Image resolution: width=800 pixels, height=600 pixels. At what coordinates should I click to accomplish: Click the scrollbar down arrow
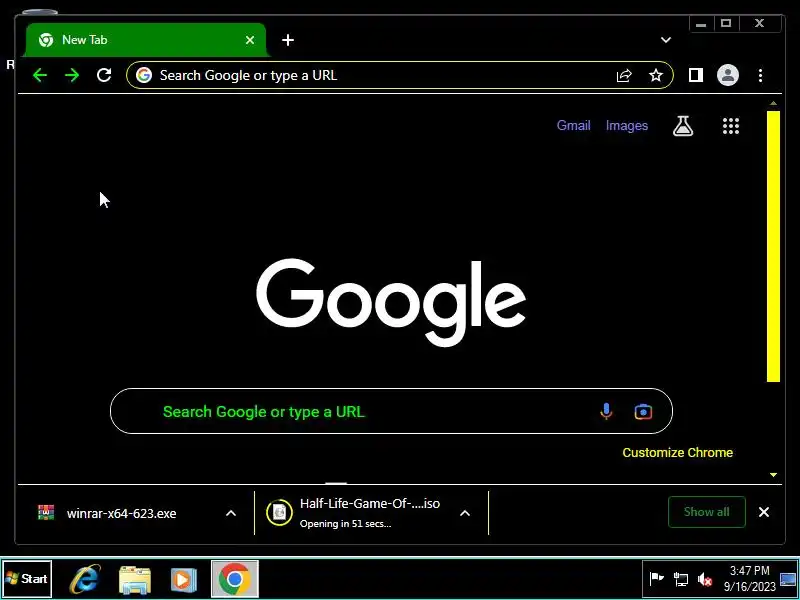click(x=773, y=475)
